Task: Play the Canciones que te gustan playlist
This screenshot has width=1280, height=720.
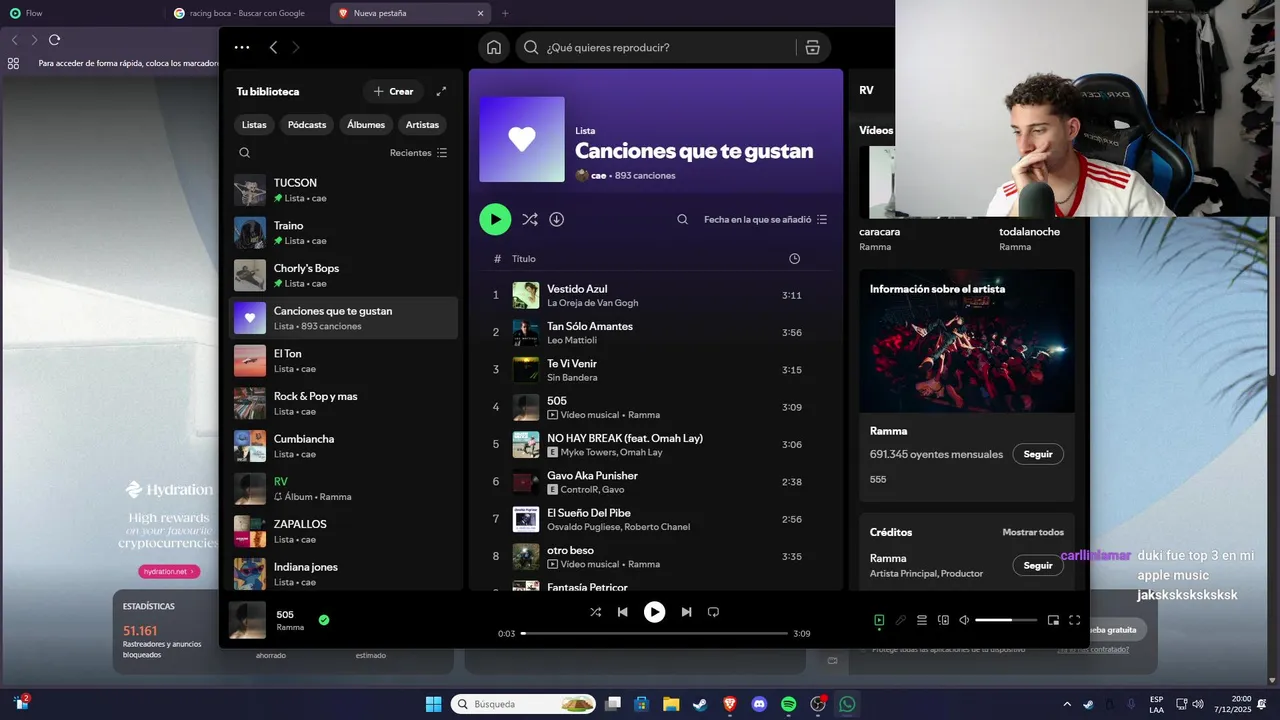Action: coord(495,219)
